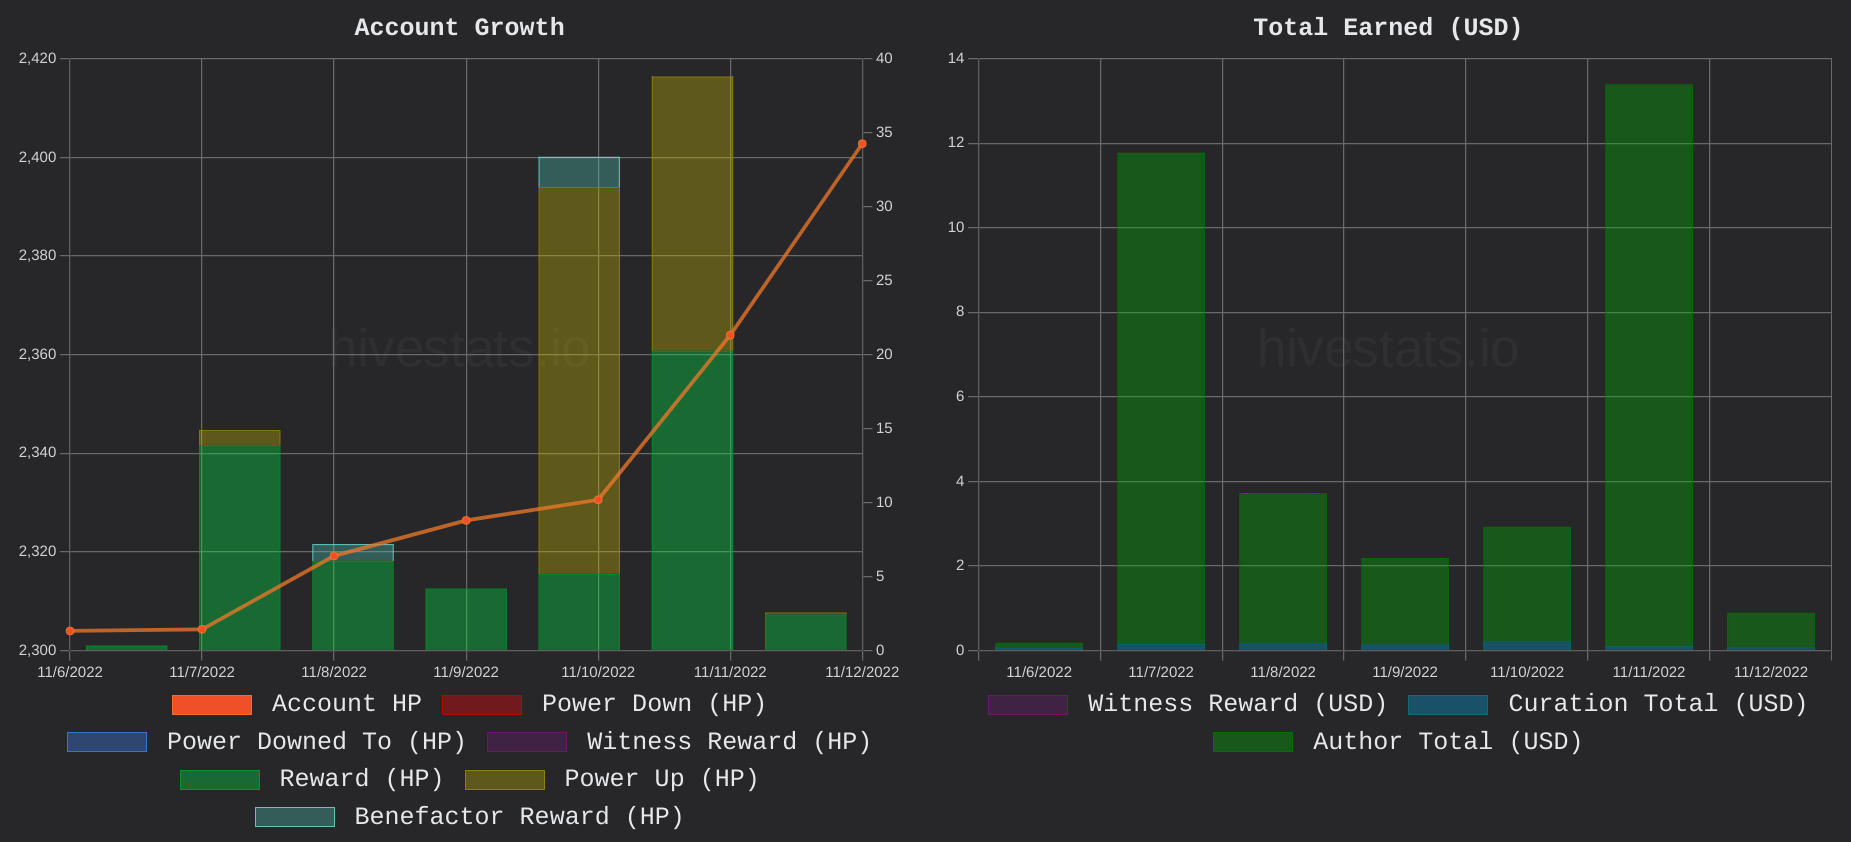Click the Account HP line point at 11/11/2022
1851x842 pixels.
[x=730, y=335]
